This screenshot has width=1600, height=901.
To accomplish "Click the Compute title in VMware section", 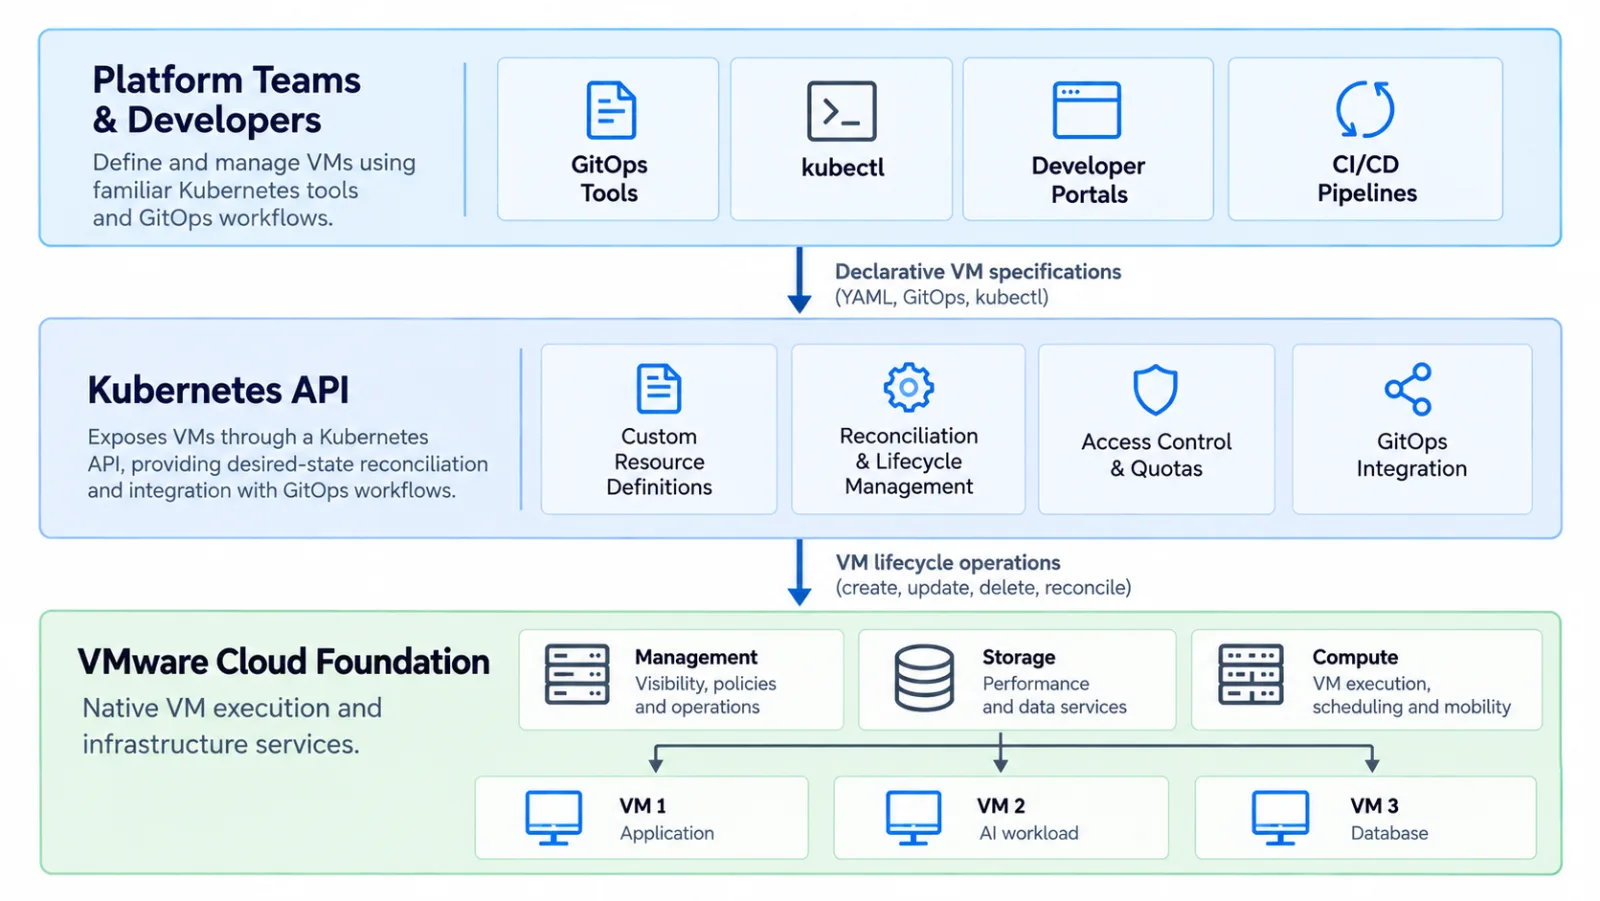I will pyautogui.click(x=1355, y=657).
